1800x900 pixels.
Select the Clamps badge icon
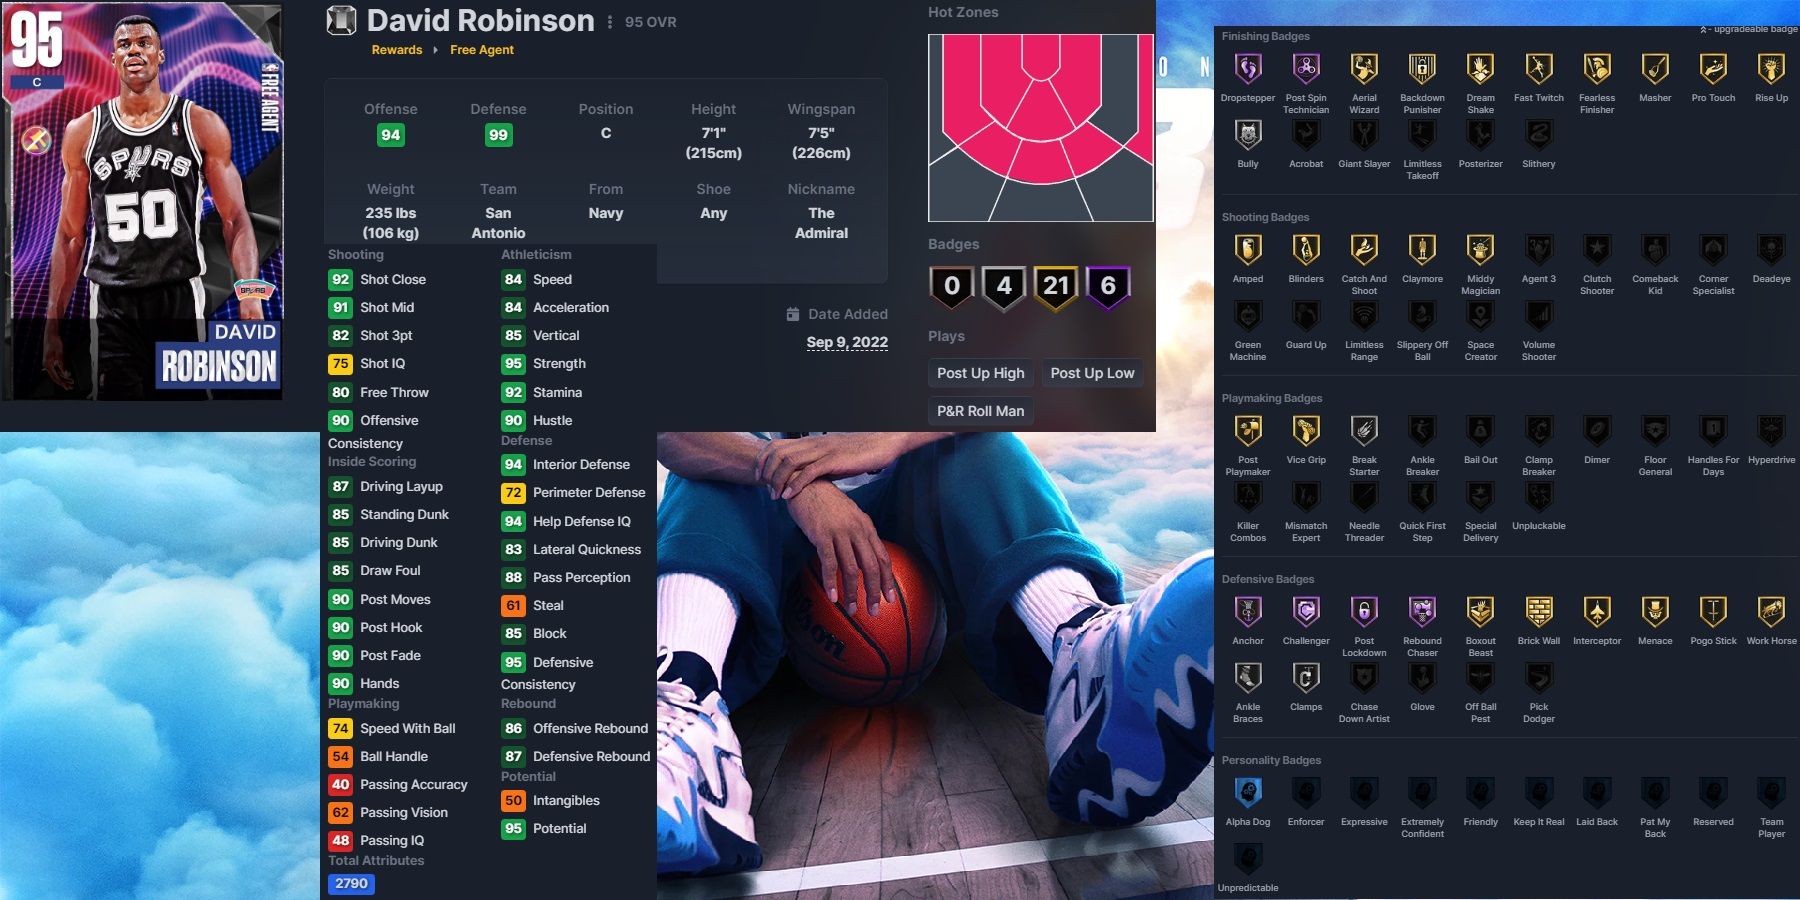[x=1306, y=678]
